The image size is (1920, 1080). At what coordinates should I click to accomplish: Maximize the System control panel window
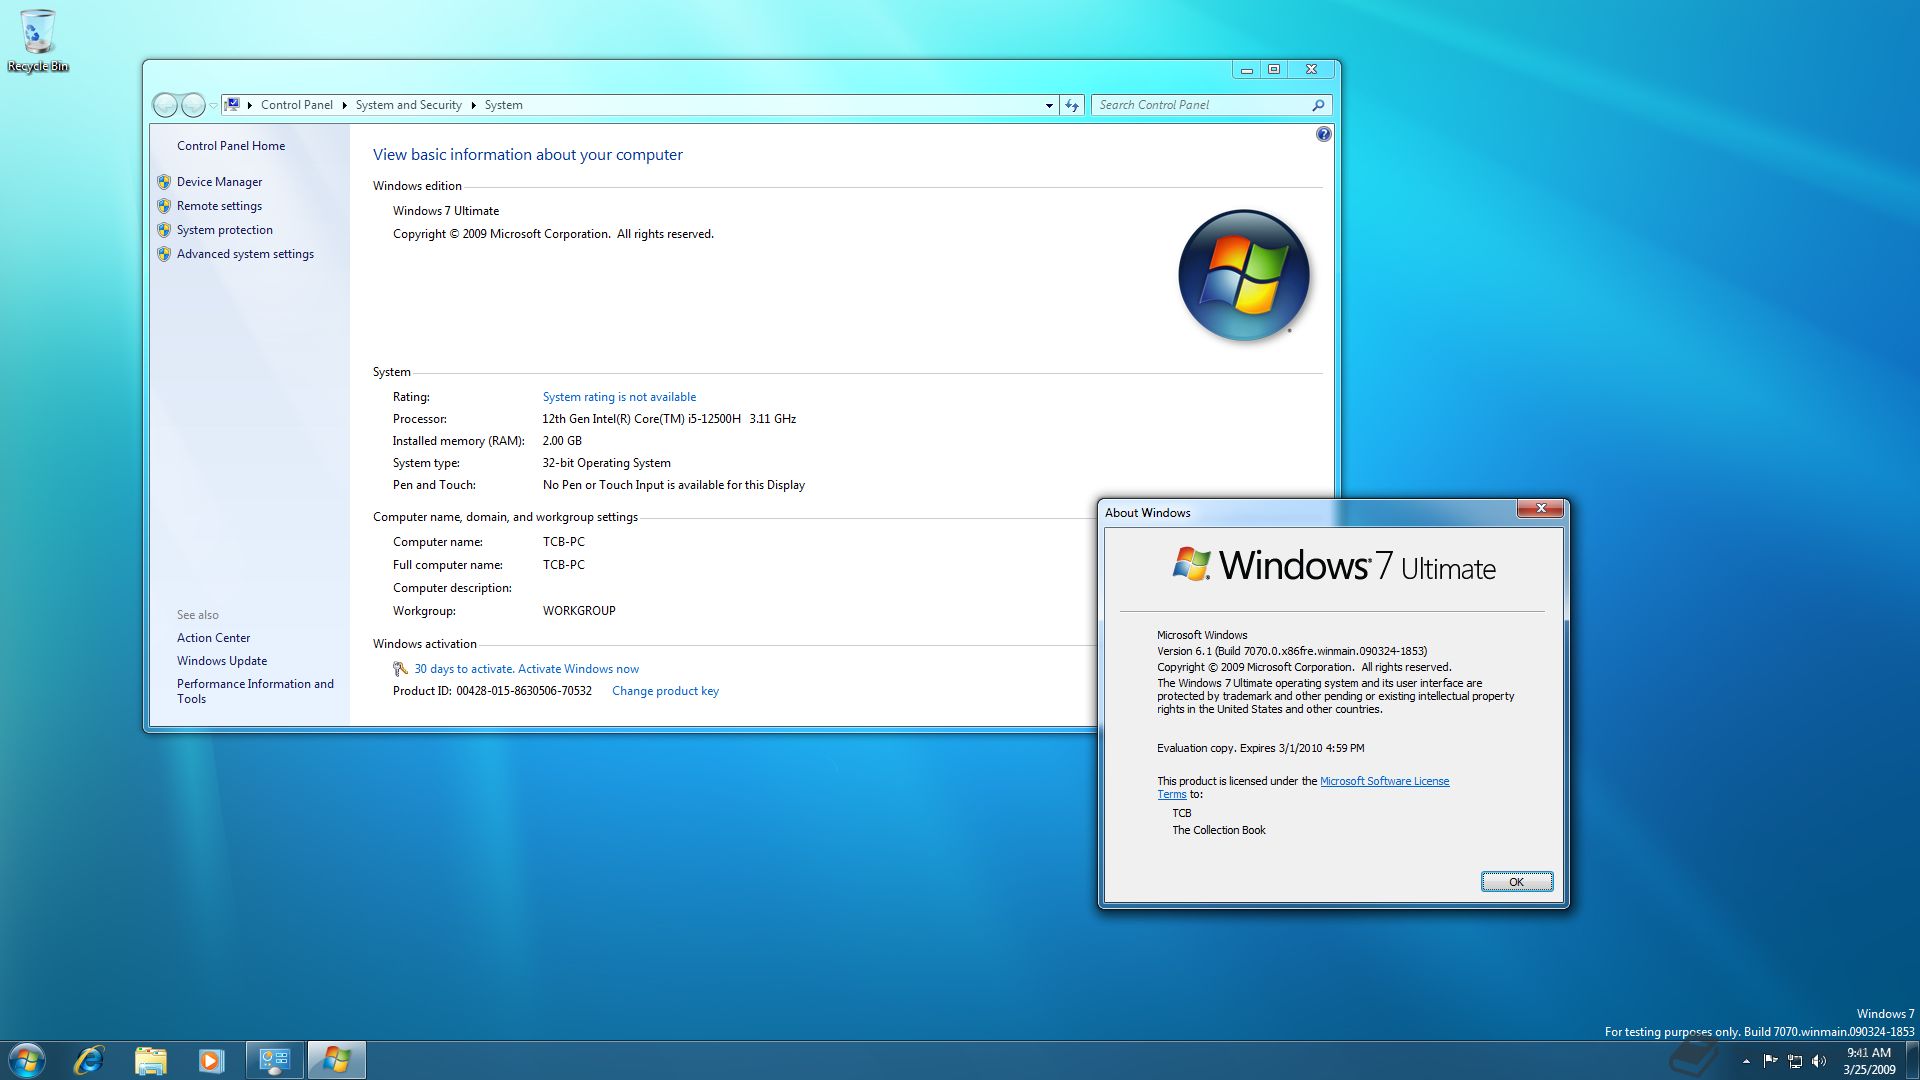pos(1274,69)
